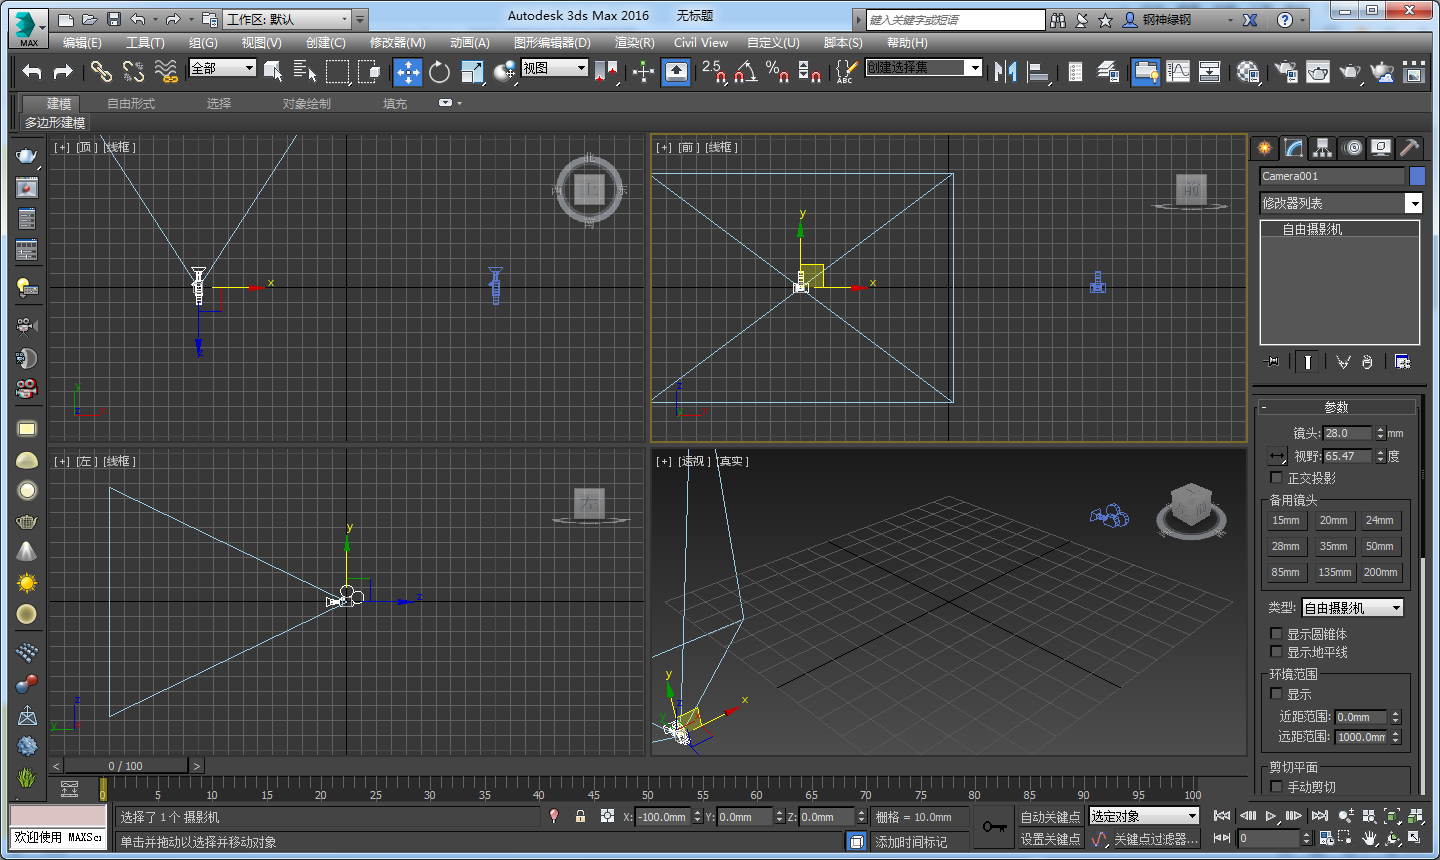Toggle the 2.5 Snaps icon
The image size is (1440, 860).
click(713, 71)
